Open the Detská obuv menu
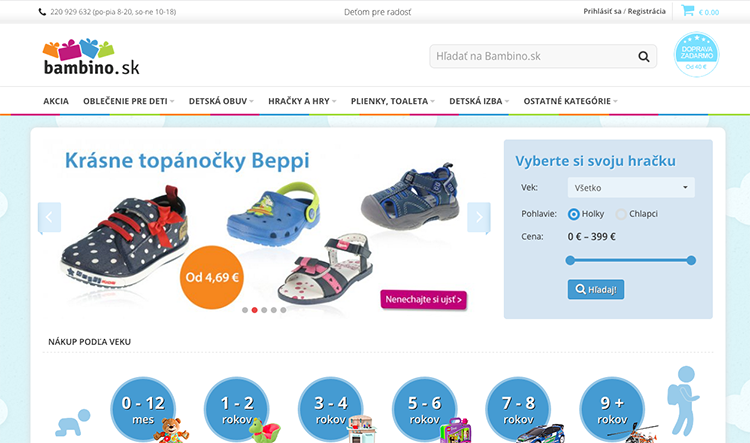Screen dimensions: 750x443 (x=221, y=101)
